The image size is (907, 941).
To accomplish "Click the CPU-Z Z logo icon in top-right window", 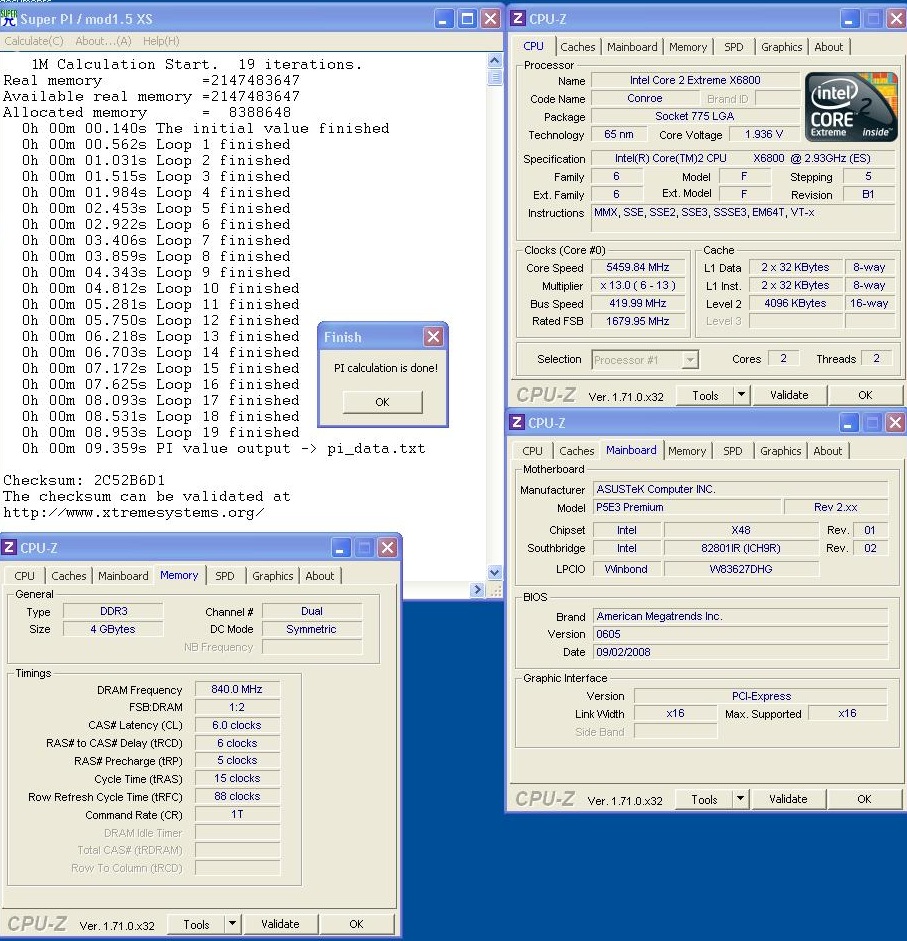I will (x=517, y=19).
